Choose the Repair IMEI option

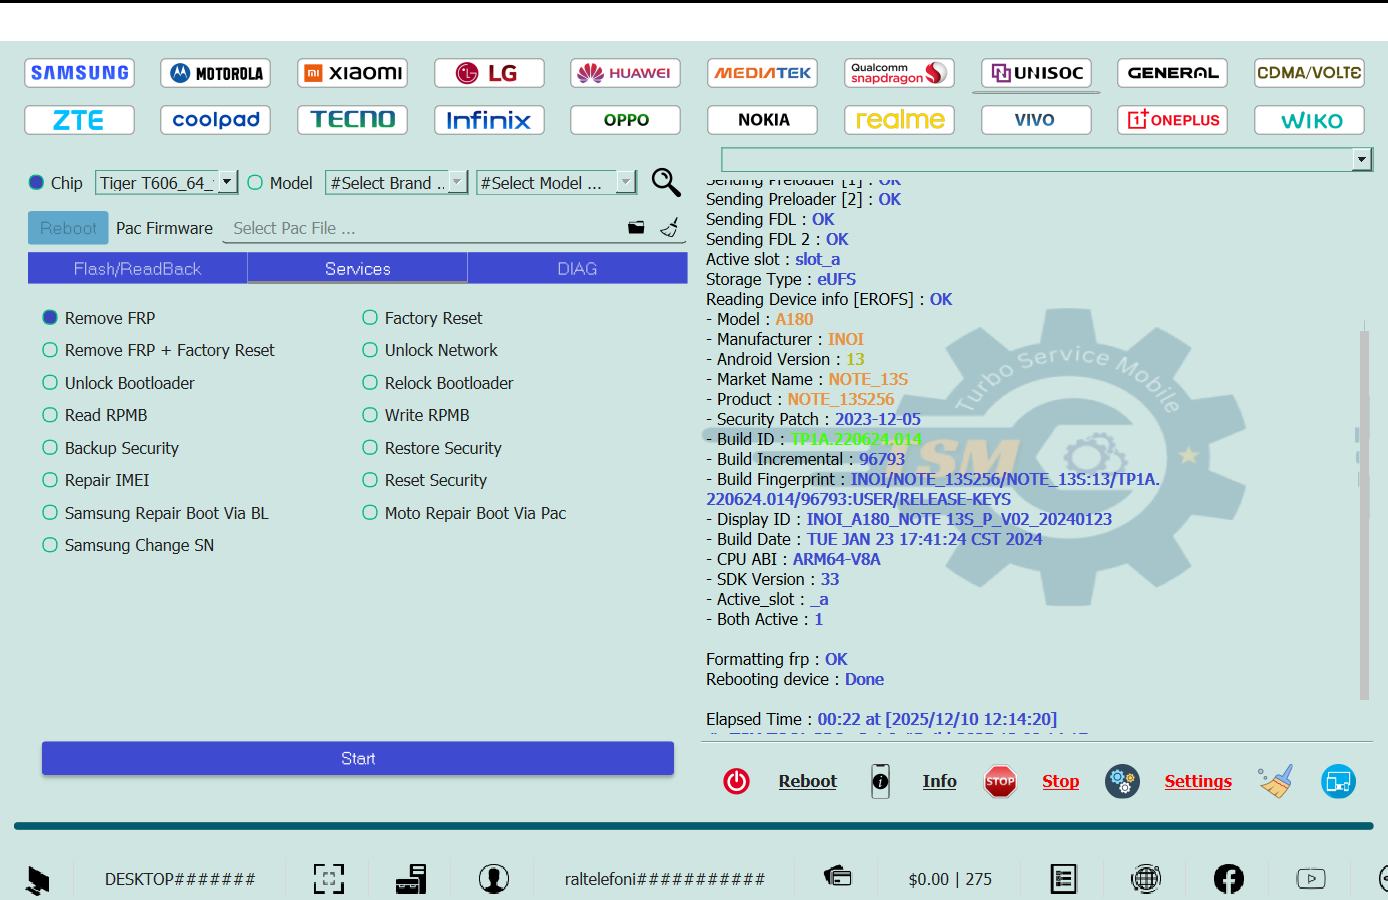tap(96, 480)
